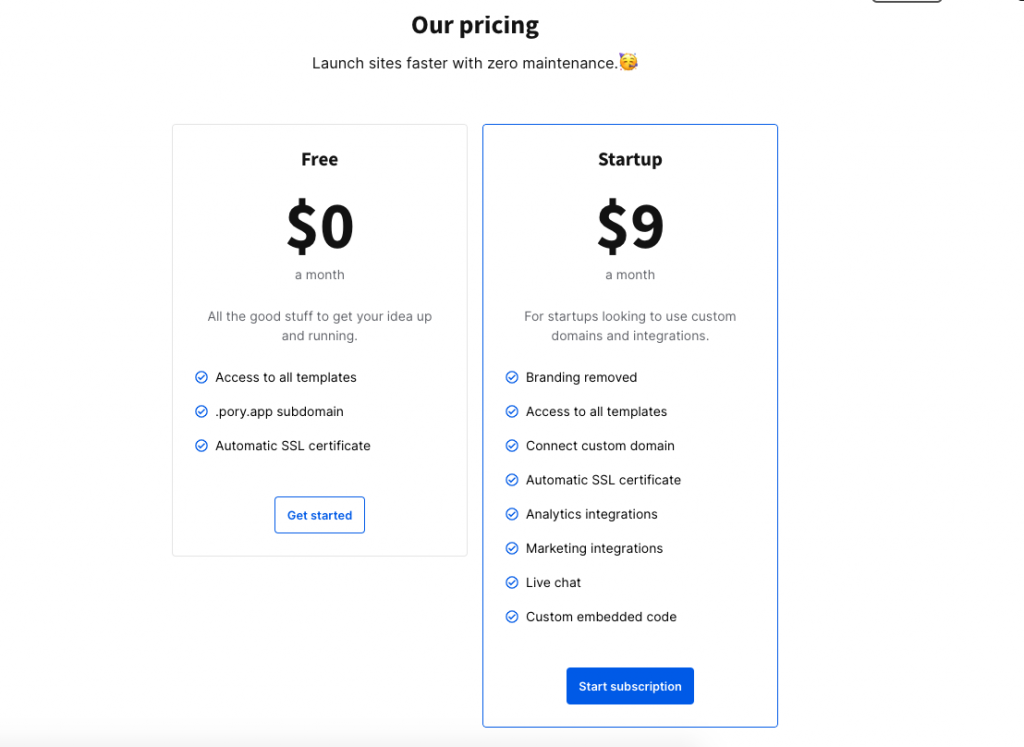Click the Start subscription button

coord(630,686)
